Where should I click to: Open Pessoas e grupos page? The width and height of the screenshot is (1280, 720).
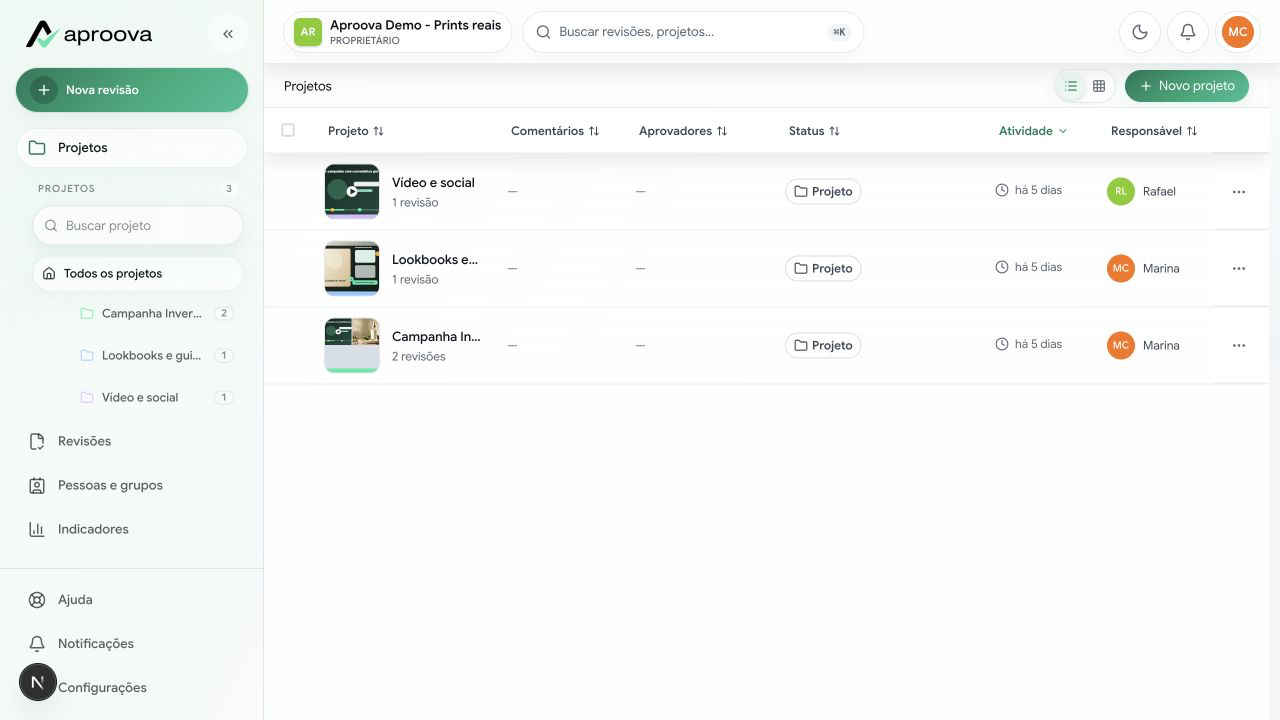coord(132,485)
